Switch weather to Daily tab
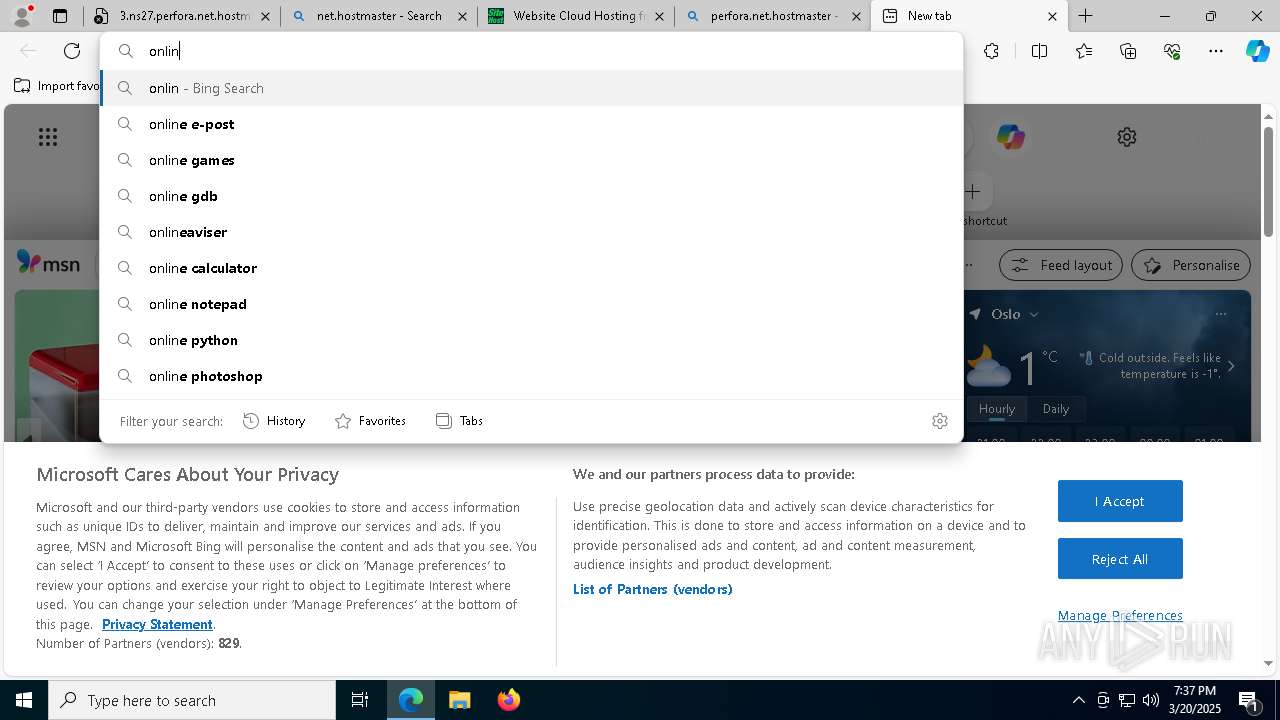The width and height of the screenshot is (1280, 720). [1056, 409]
